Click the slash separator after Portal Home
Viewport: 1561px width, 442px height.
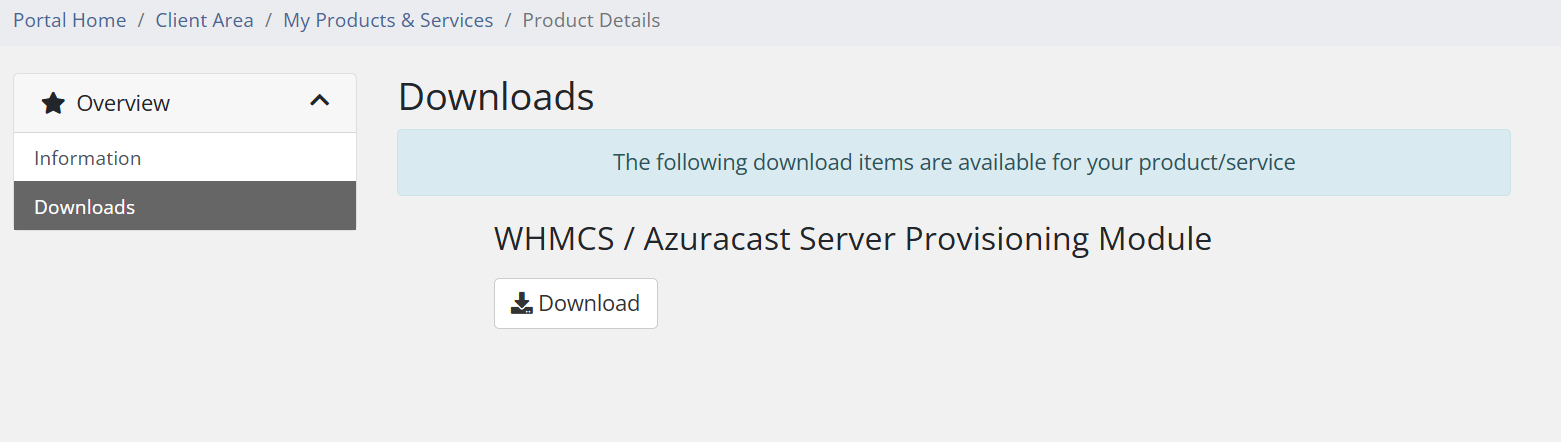pyautogui.click(x=141, y=20)
